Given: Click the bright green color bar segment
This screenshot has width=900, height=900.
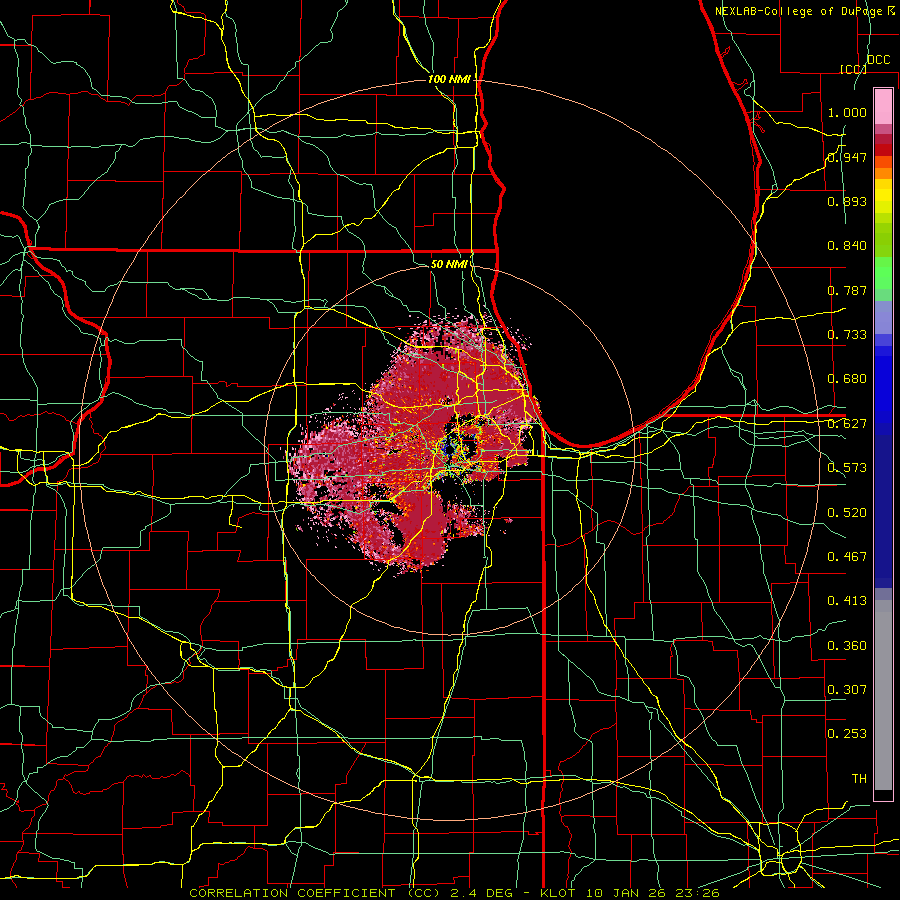Looking at the screenshot, I should point(883,273).
